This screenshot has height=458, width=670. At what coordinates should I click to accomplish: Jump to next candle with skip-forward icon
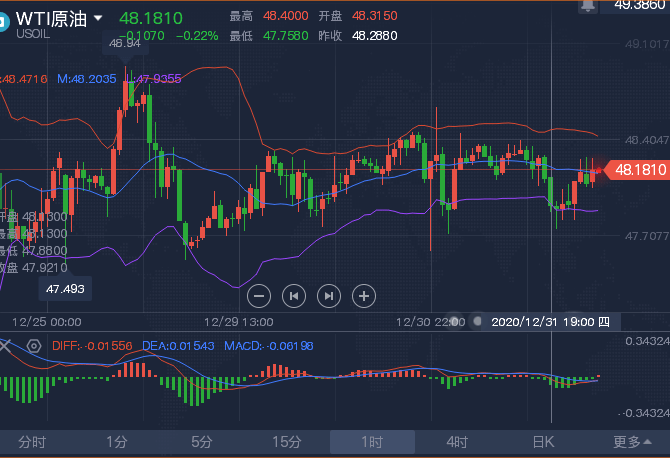click(329, 296)
